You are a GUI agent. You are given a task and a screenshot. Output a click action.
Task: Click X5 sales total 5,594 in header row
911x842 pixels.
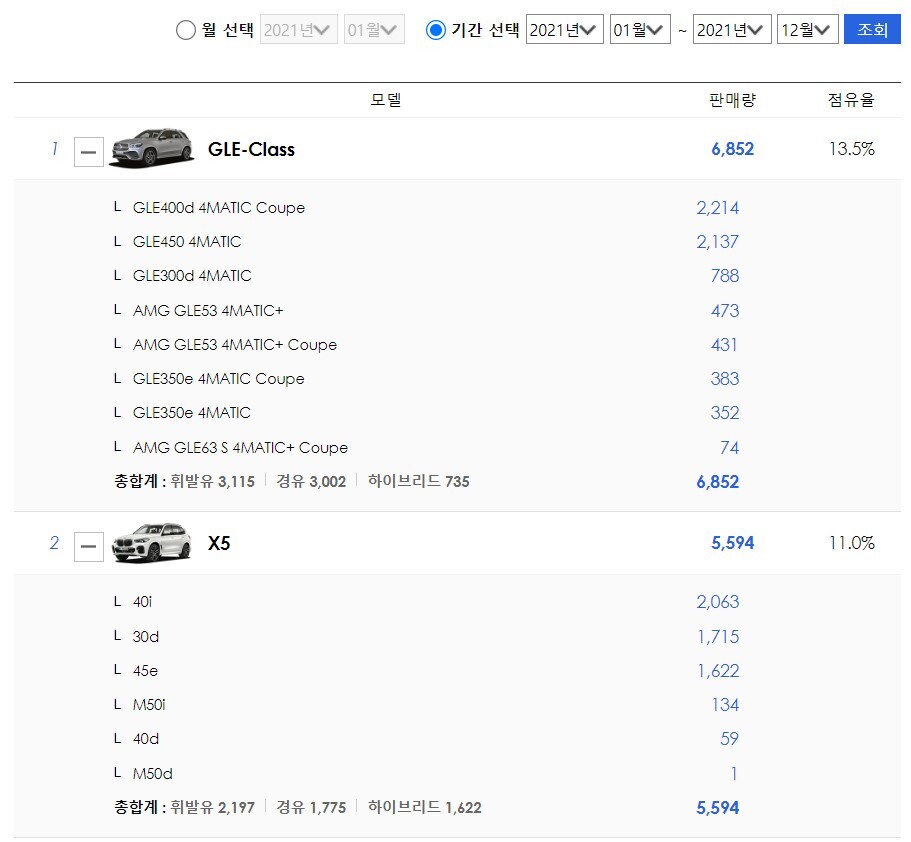733,543
